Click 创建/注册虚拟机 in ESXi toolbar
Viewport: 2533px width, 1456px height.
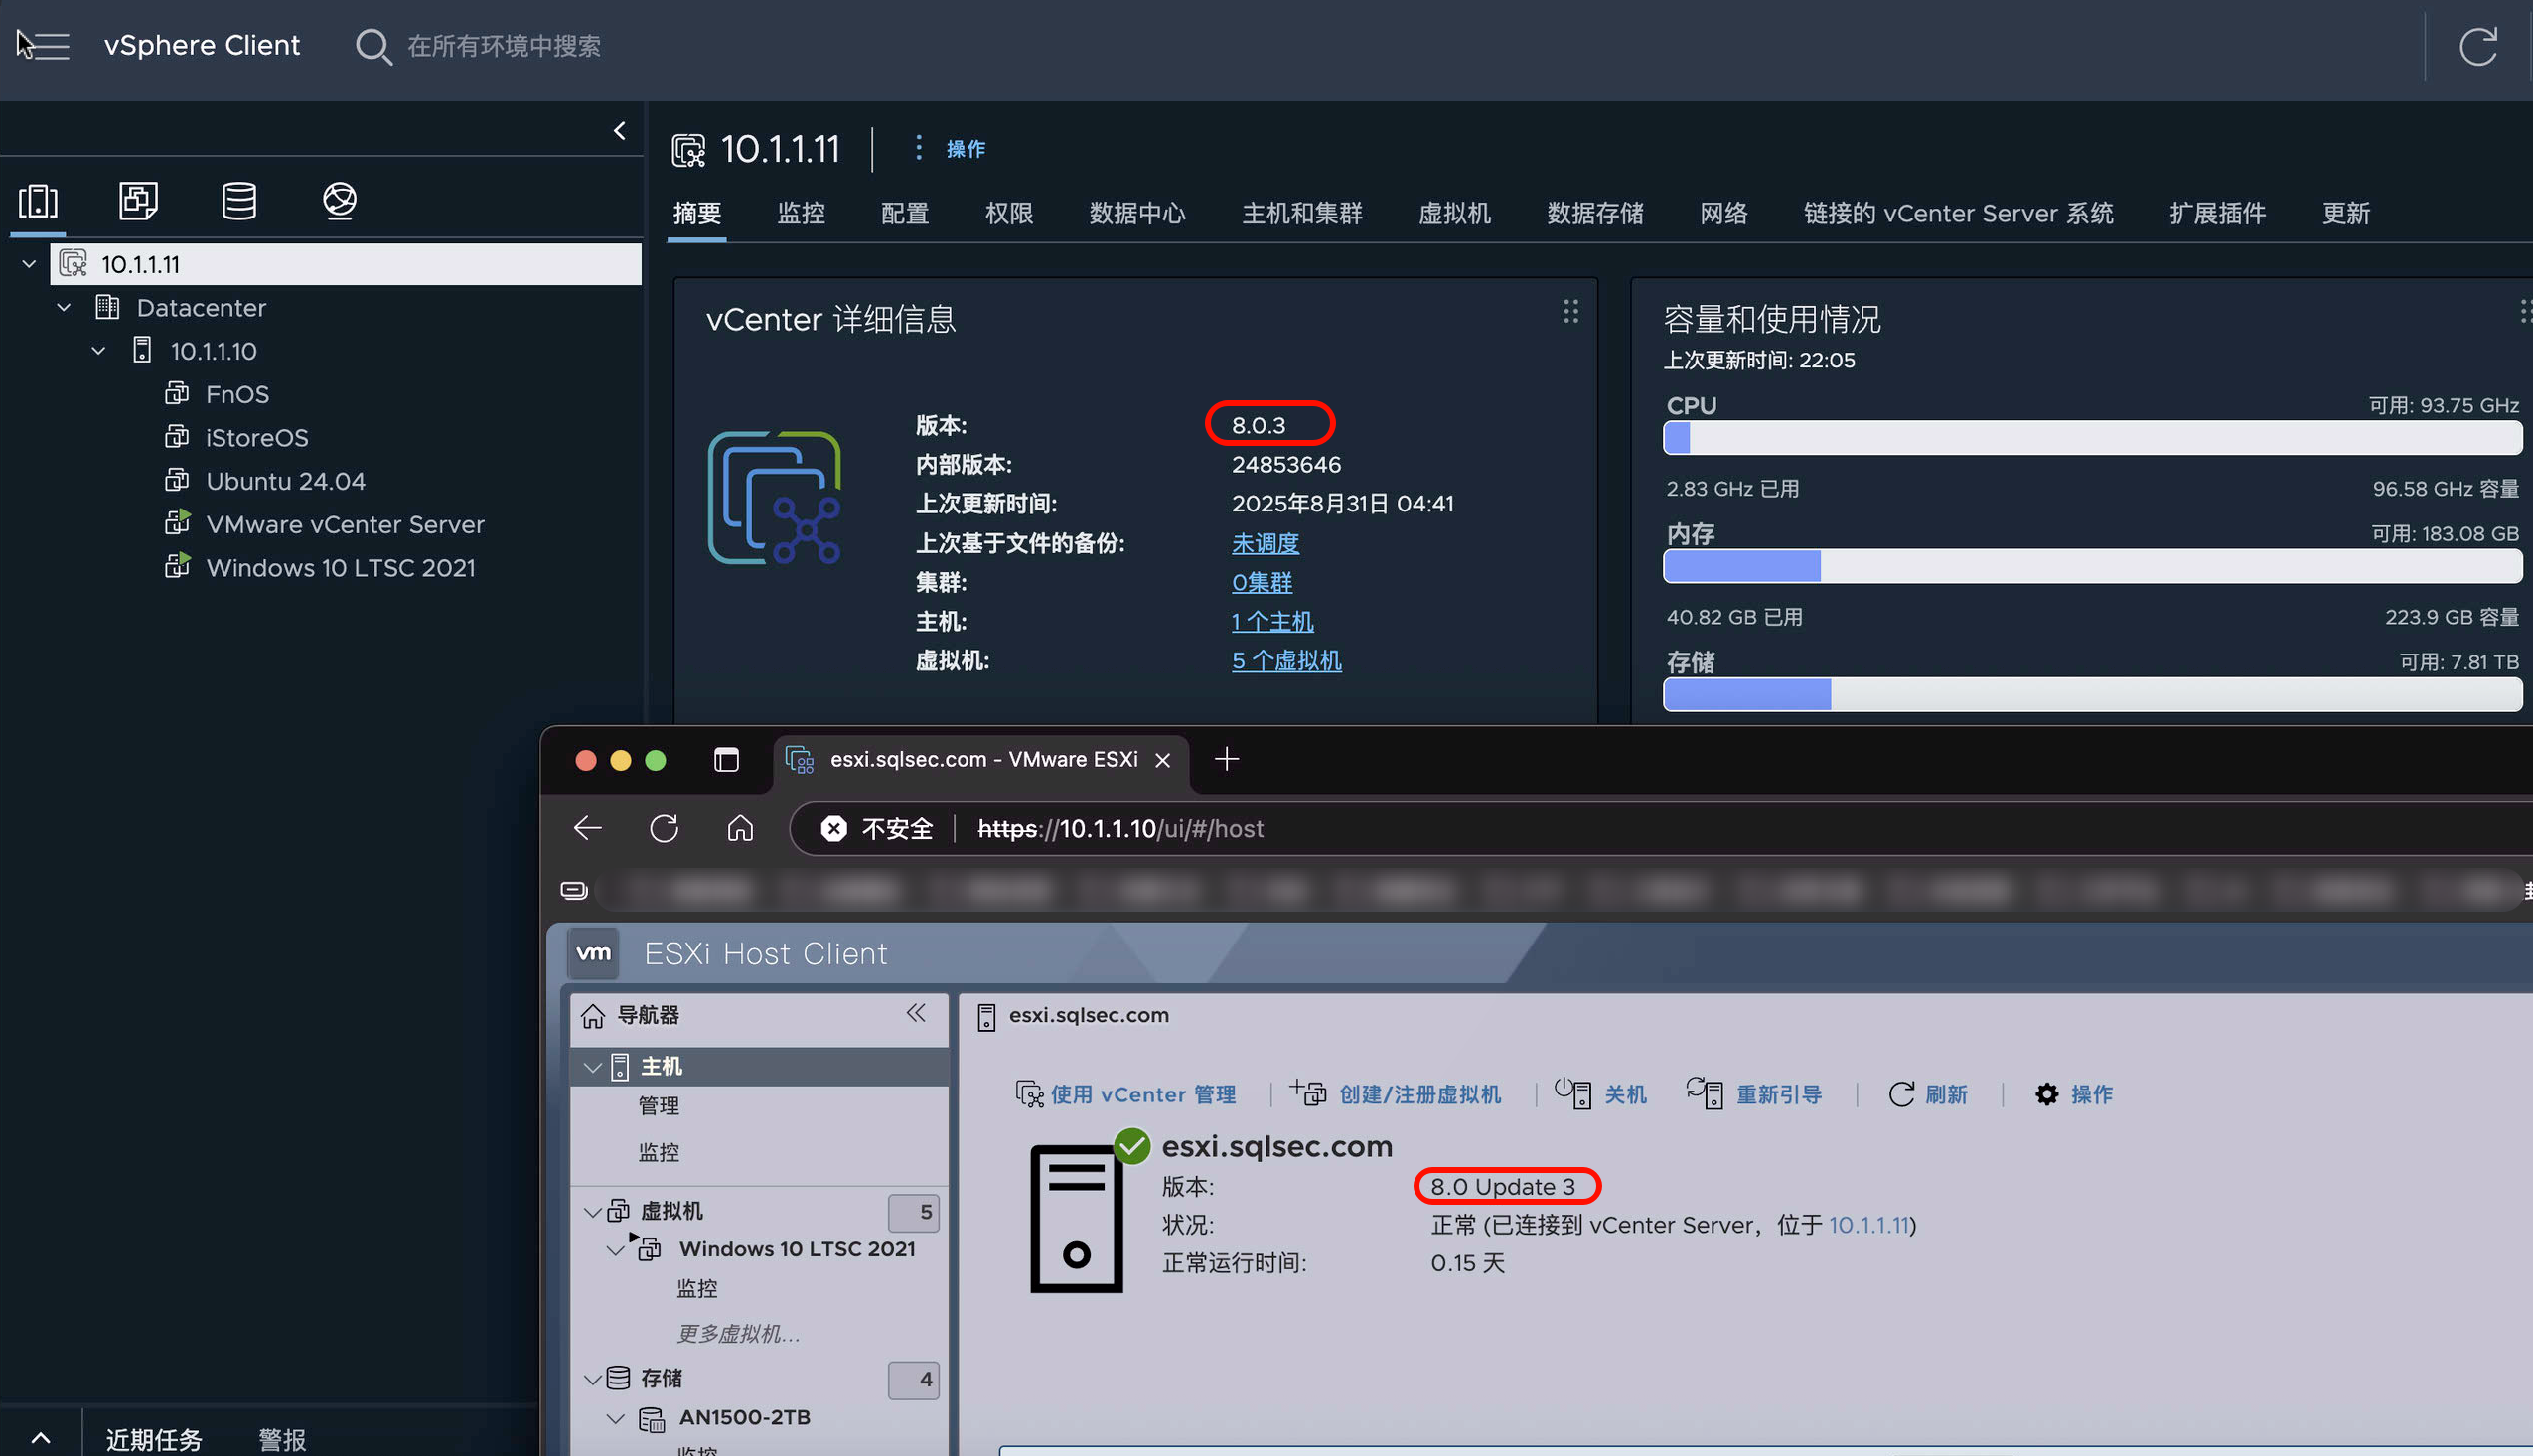coord(1395,1094)
